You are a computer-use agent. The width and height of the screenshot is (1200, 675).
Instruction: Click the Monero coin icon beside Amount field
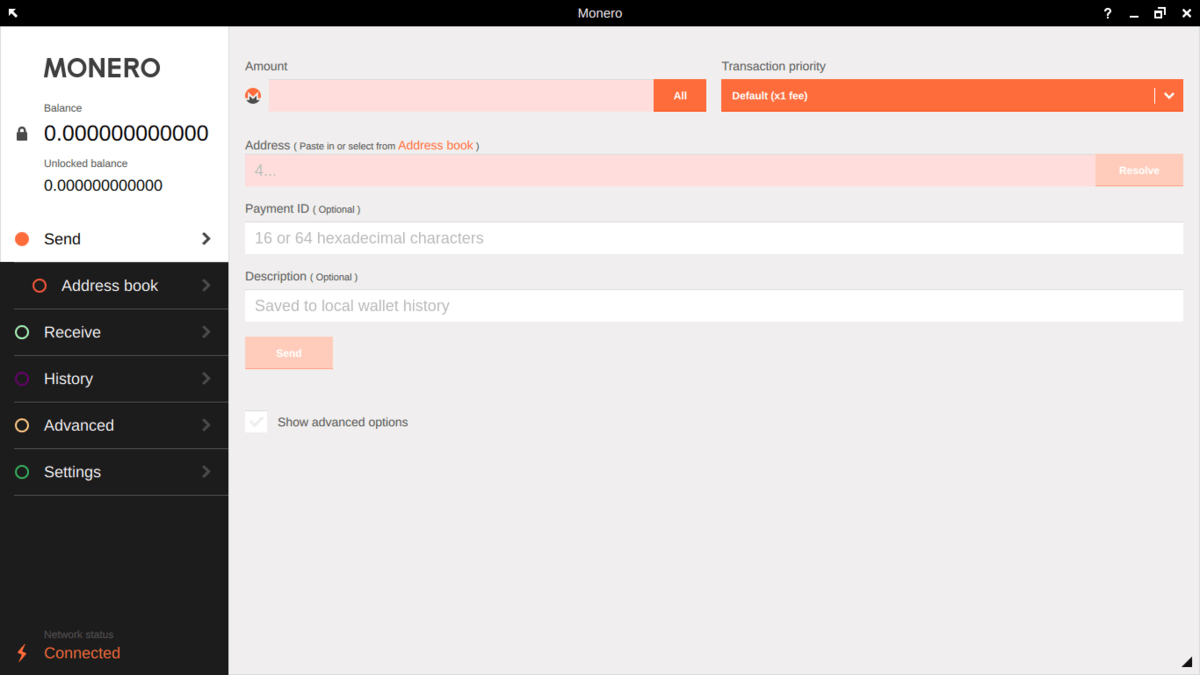coord(253,95)
